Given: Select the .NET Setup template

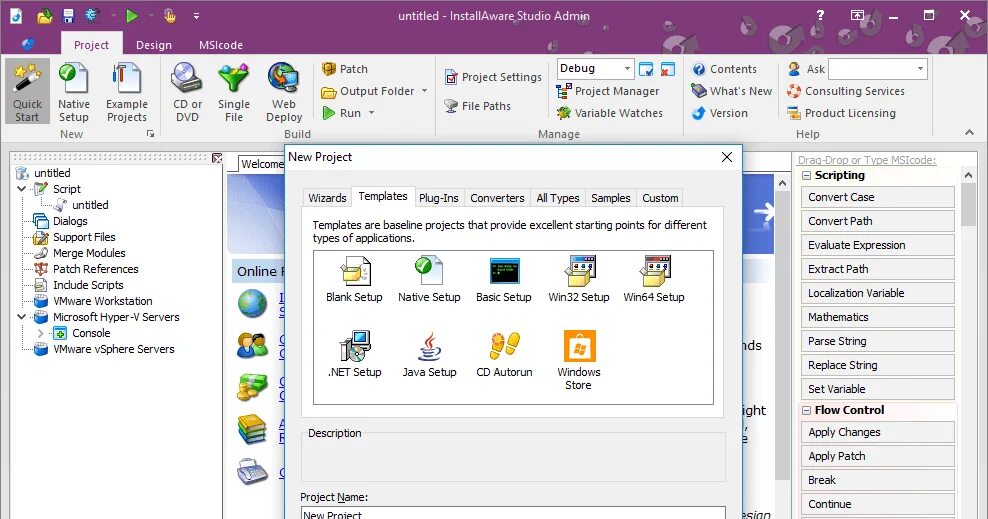Looking at the screenshot, I should point(354,355).
